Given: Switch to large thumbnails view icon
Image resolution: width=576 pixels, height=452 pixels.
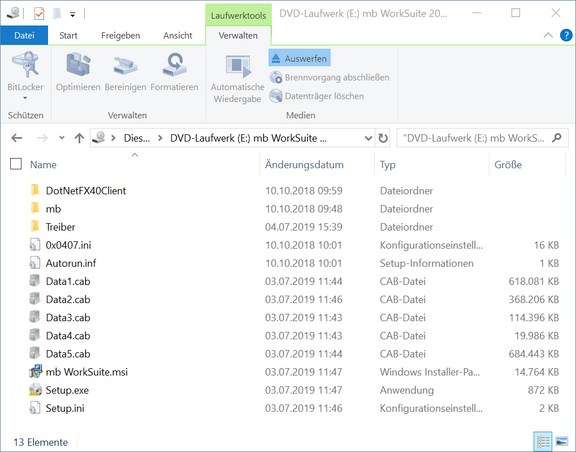Looking at the screenshot, I should coord(562,441).
